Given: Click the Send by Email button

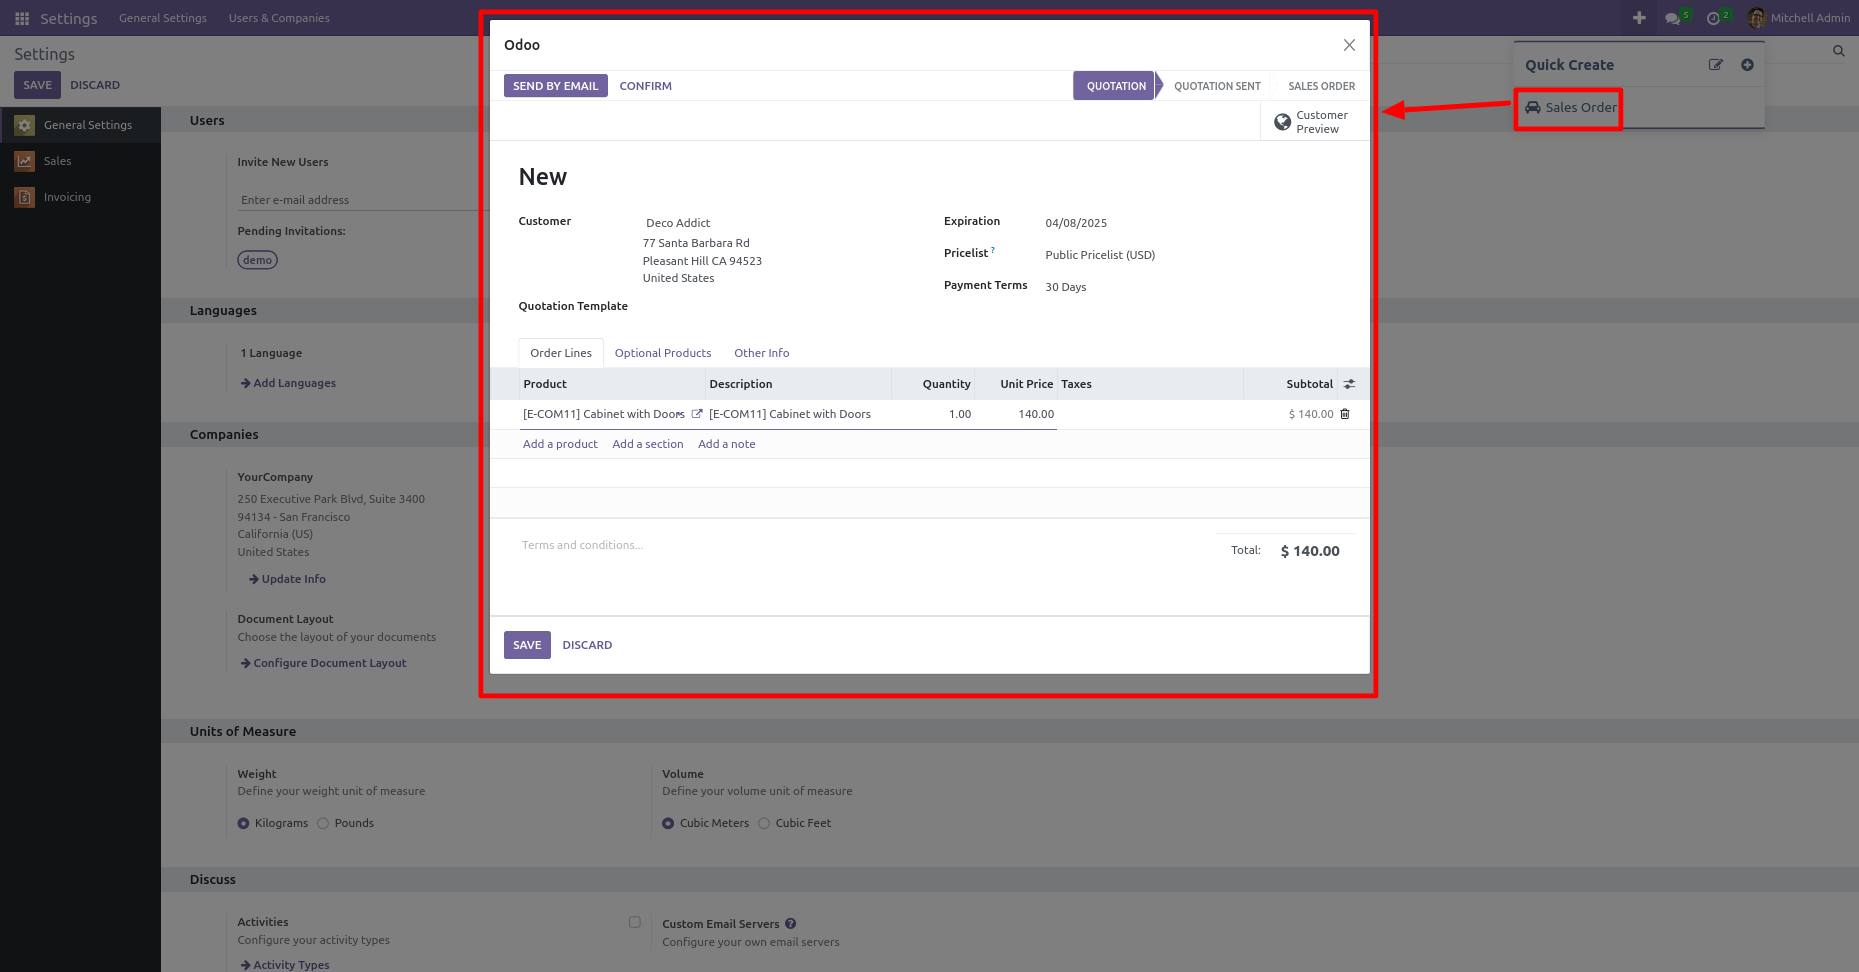Looking at the screenshot, I should click(556, 86).
